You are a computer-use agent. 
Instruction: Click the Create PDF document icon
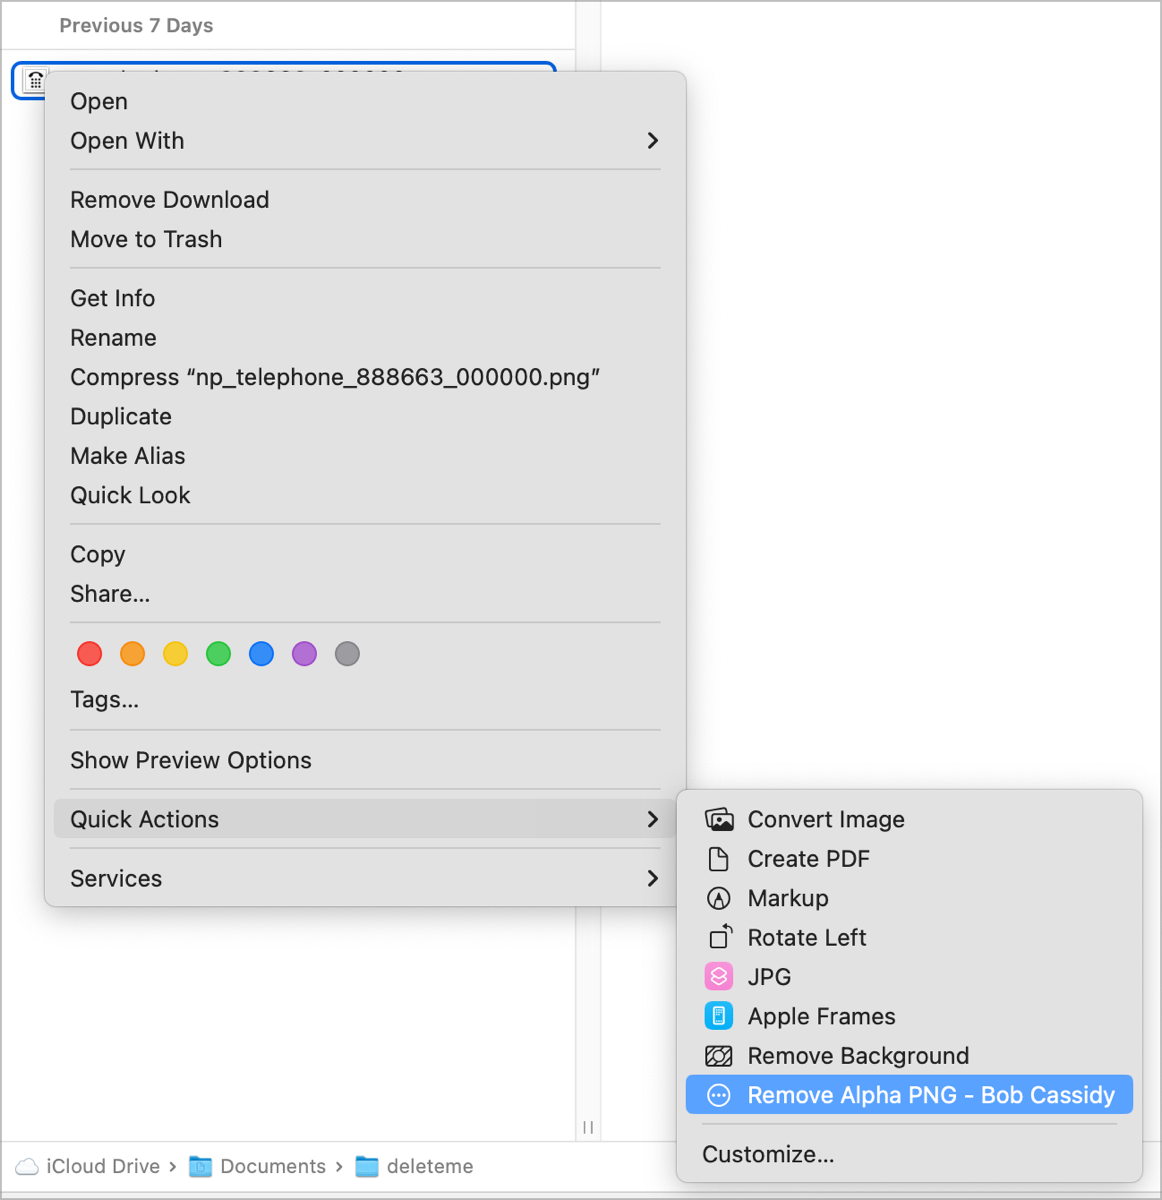coord(719,859)
